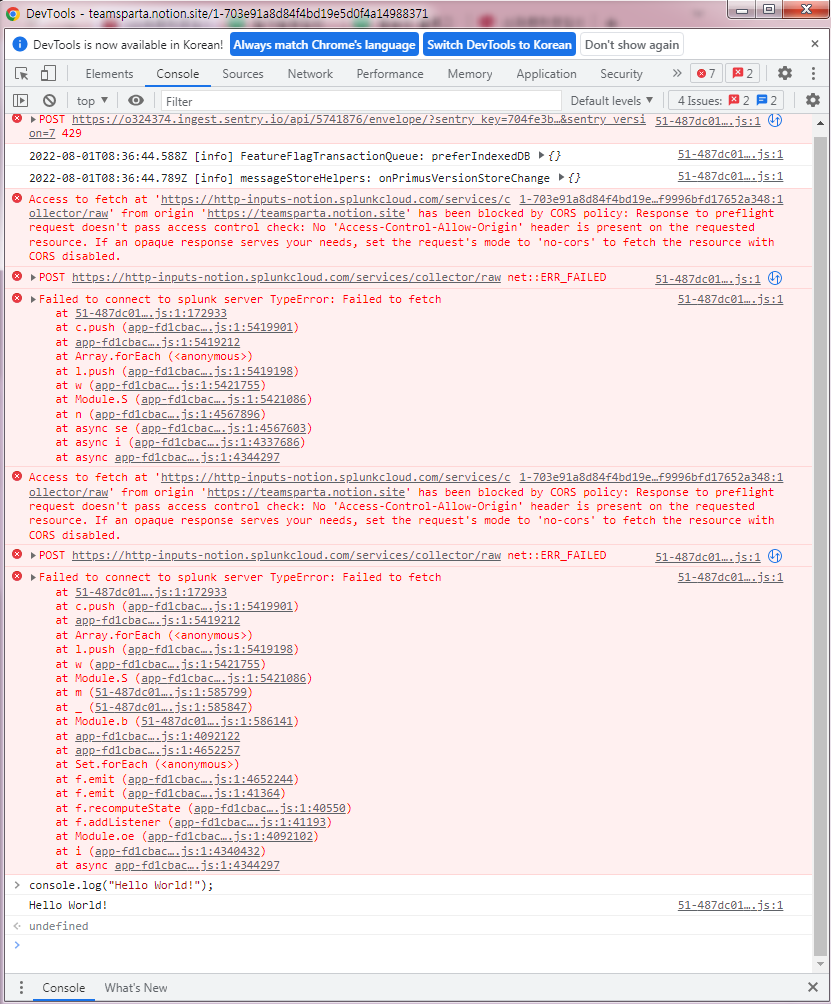This screenshot has height=1004, width=831.
Task: Reveal first splunkcloud POST in Network panel
Action: (x=775, y=278)
